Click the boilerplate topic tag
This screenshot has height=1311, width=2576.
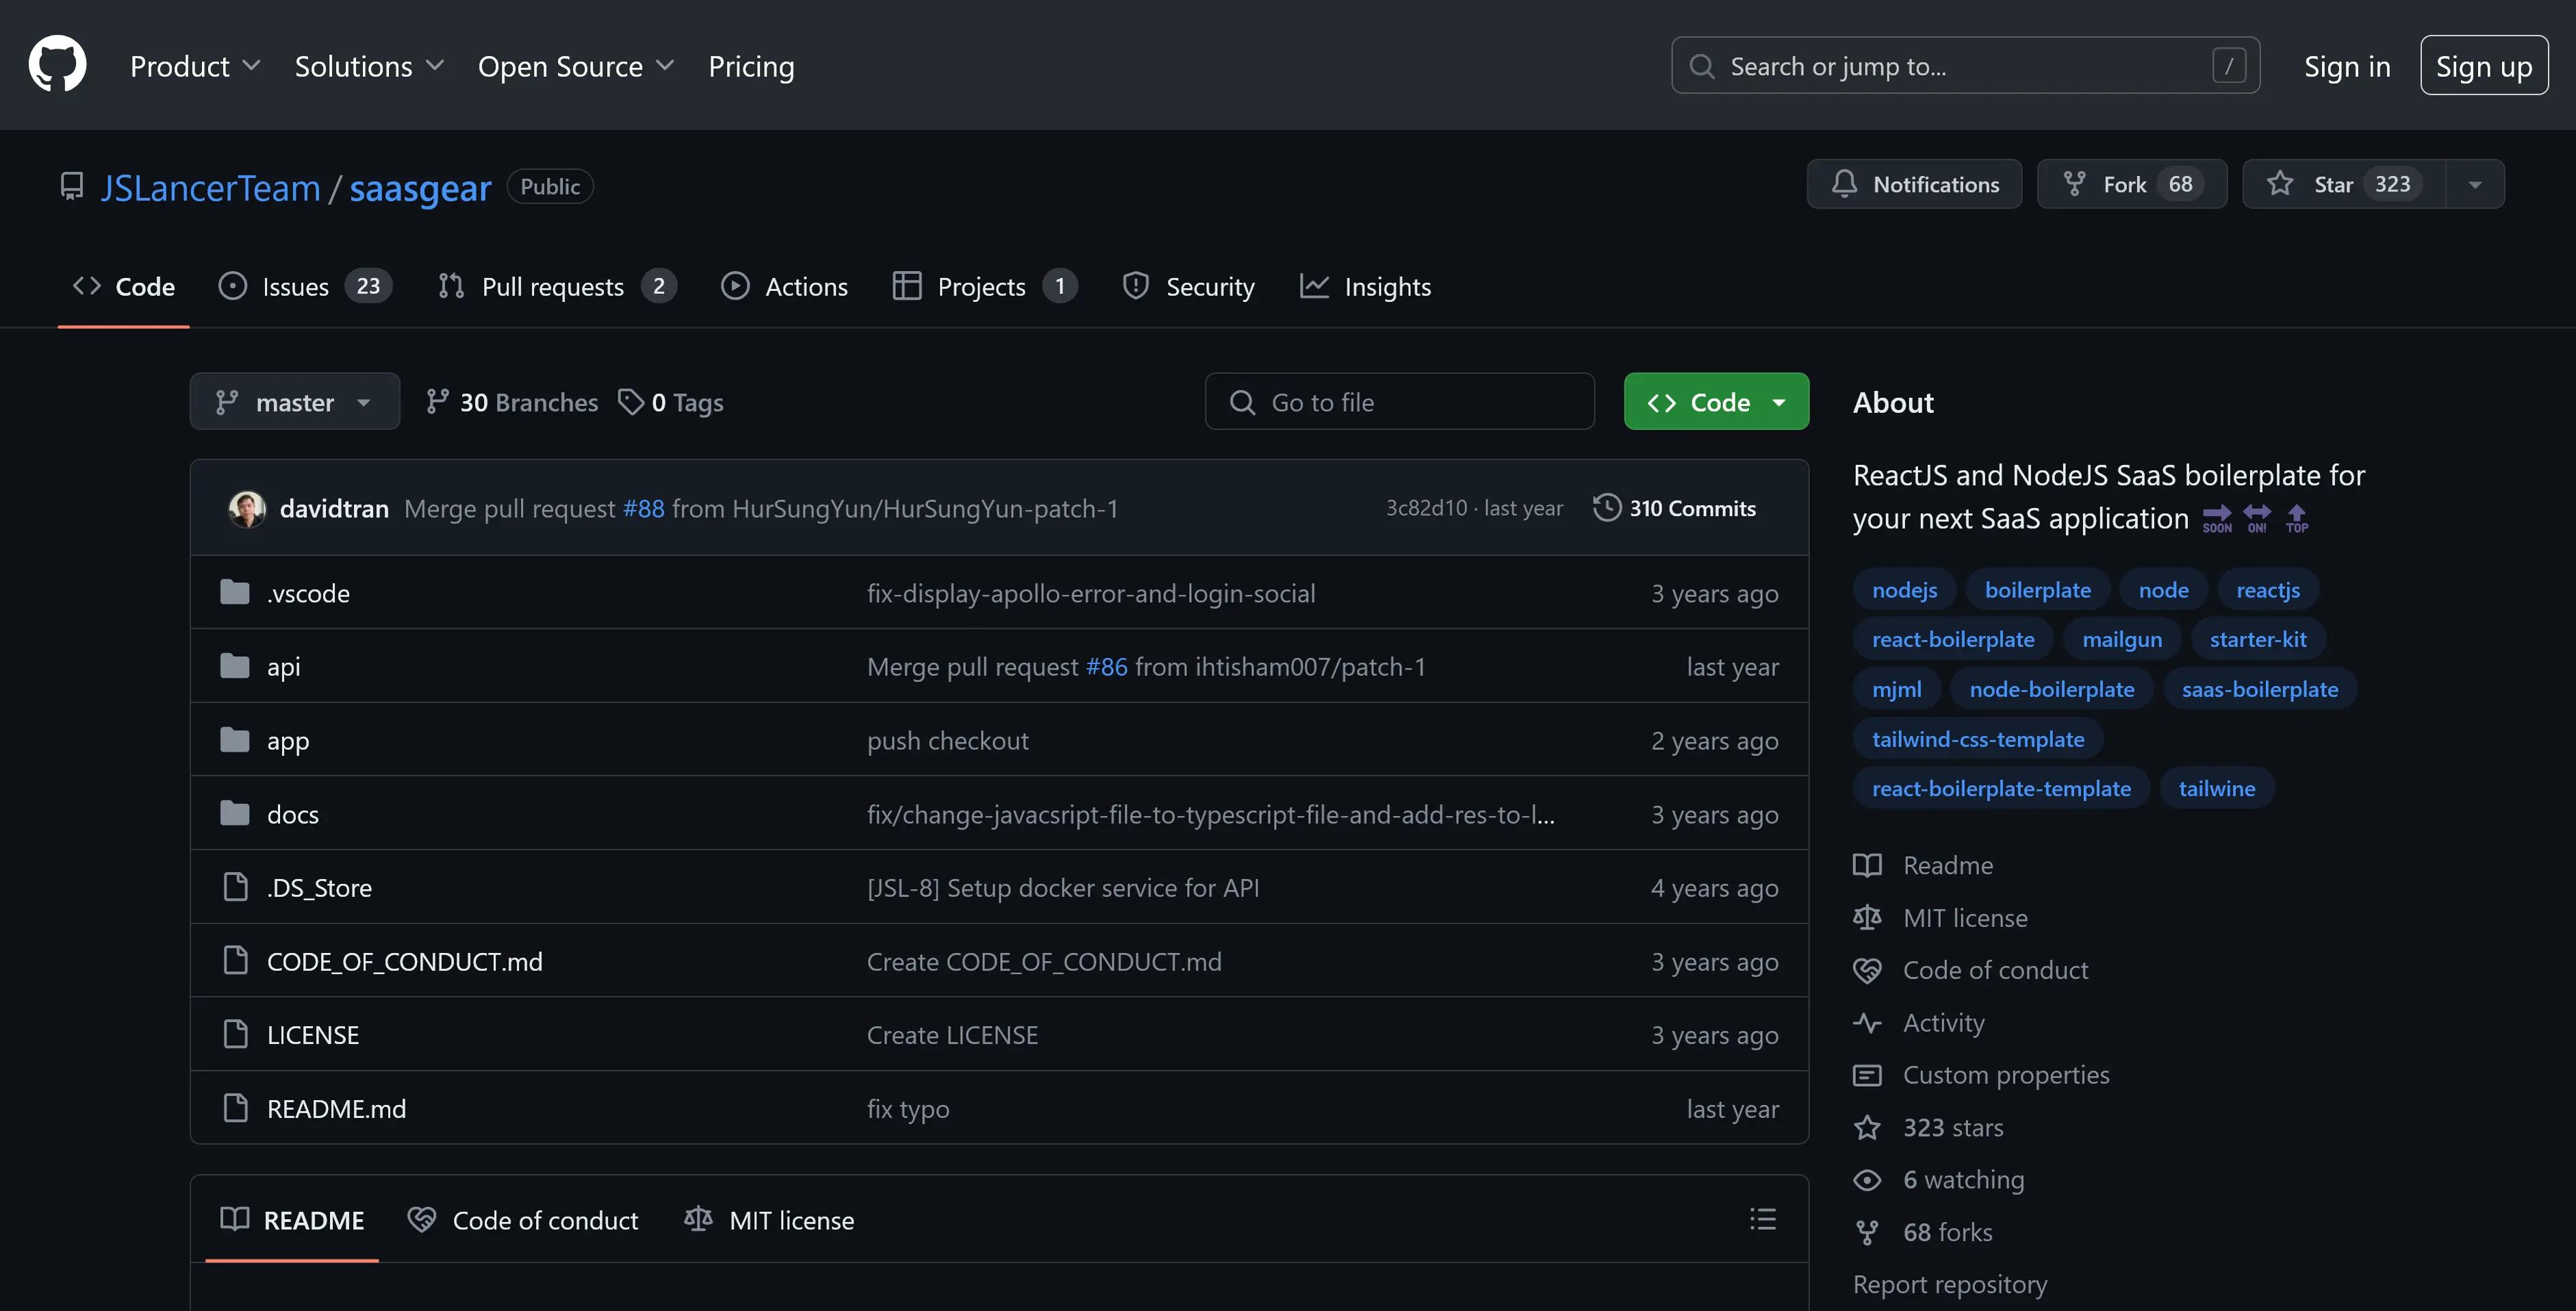(2037, 590)
